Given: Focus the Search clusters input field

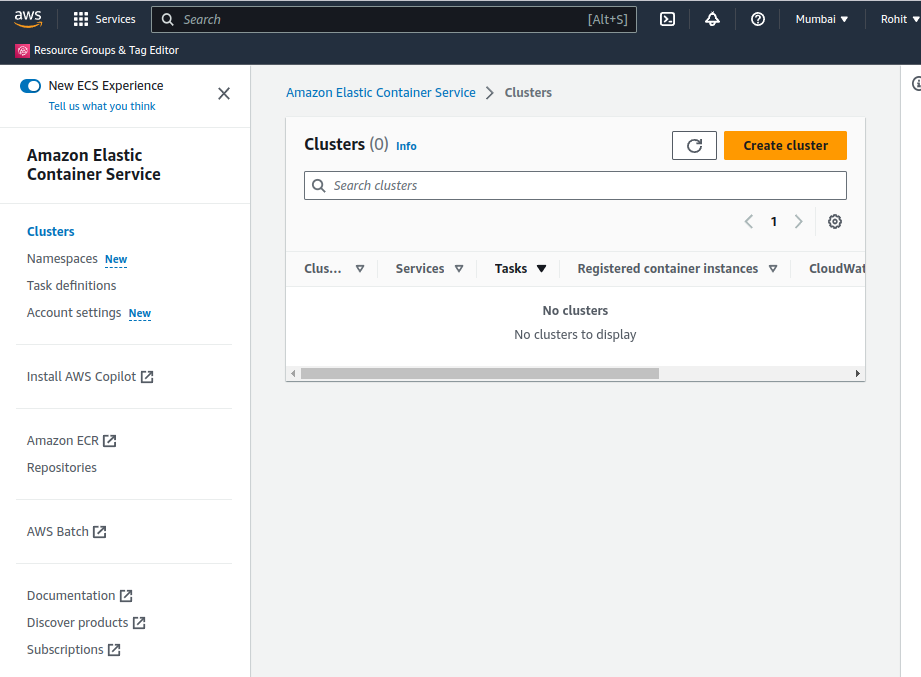Looking at the screenshot, I should pyautogui.click(x=575, y=186).
